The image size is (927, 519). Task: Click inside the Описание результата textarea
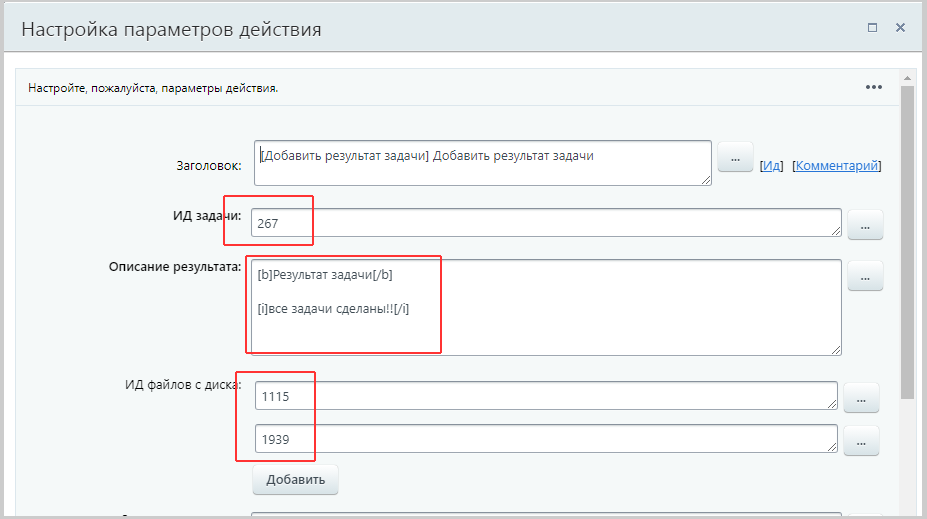545,307
